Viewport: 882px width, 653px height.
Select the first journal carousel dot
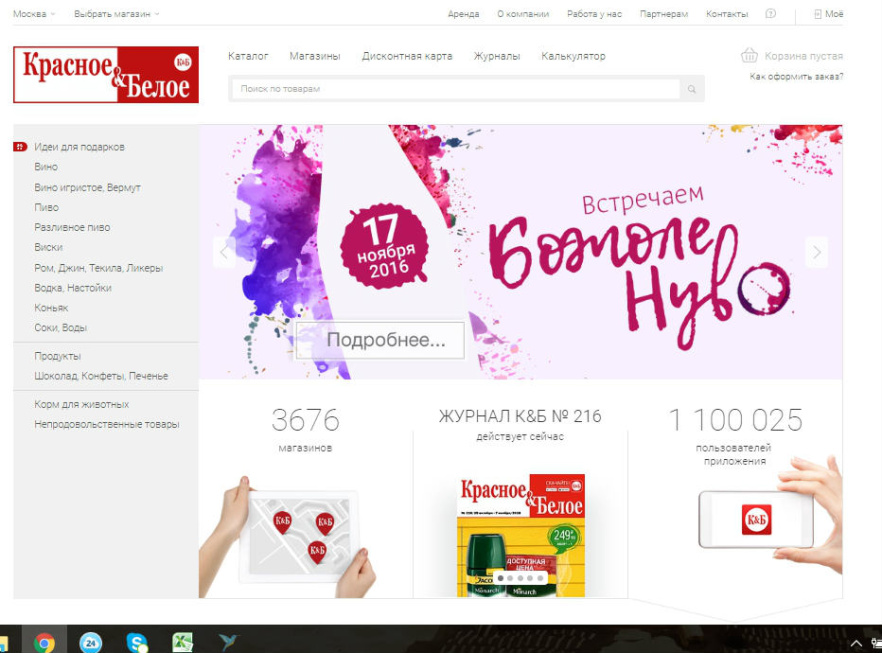[500, 578]
